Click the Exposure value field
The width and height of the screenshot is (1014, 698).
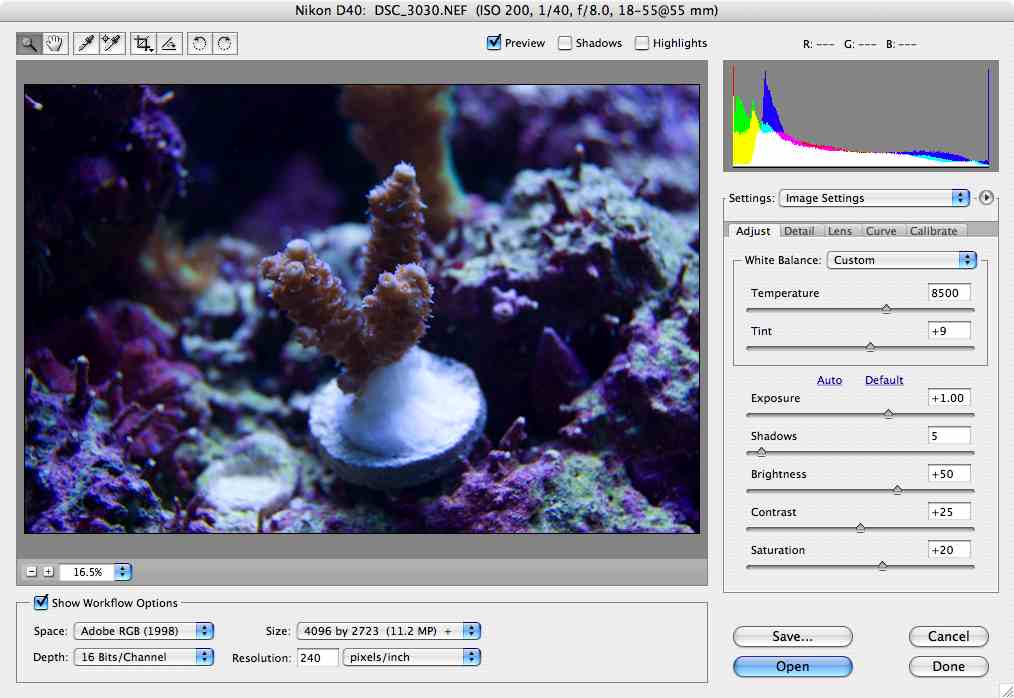tap(949, 398)
